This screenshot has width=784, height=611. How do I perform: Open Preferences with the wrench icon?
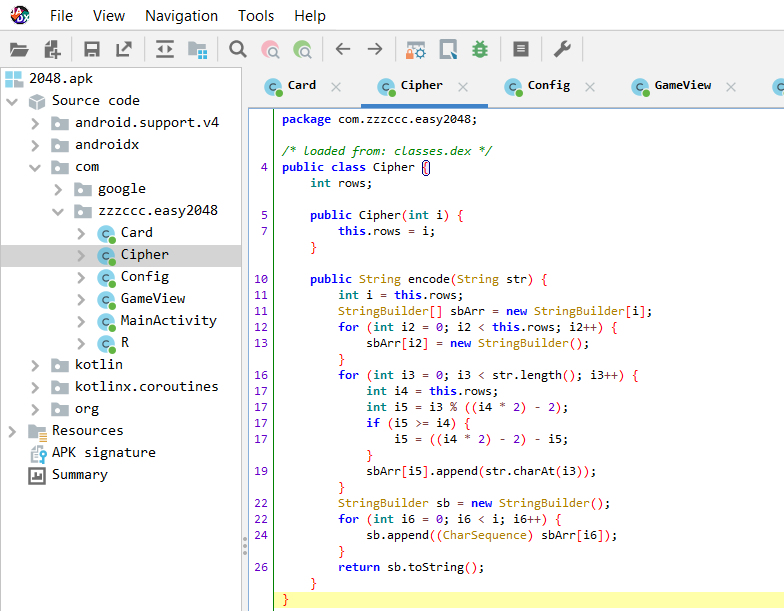tap(562, 49)
